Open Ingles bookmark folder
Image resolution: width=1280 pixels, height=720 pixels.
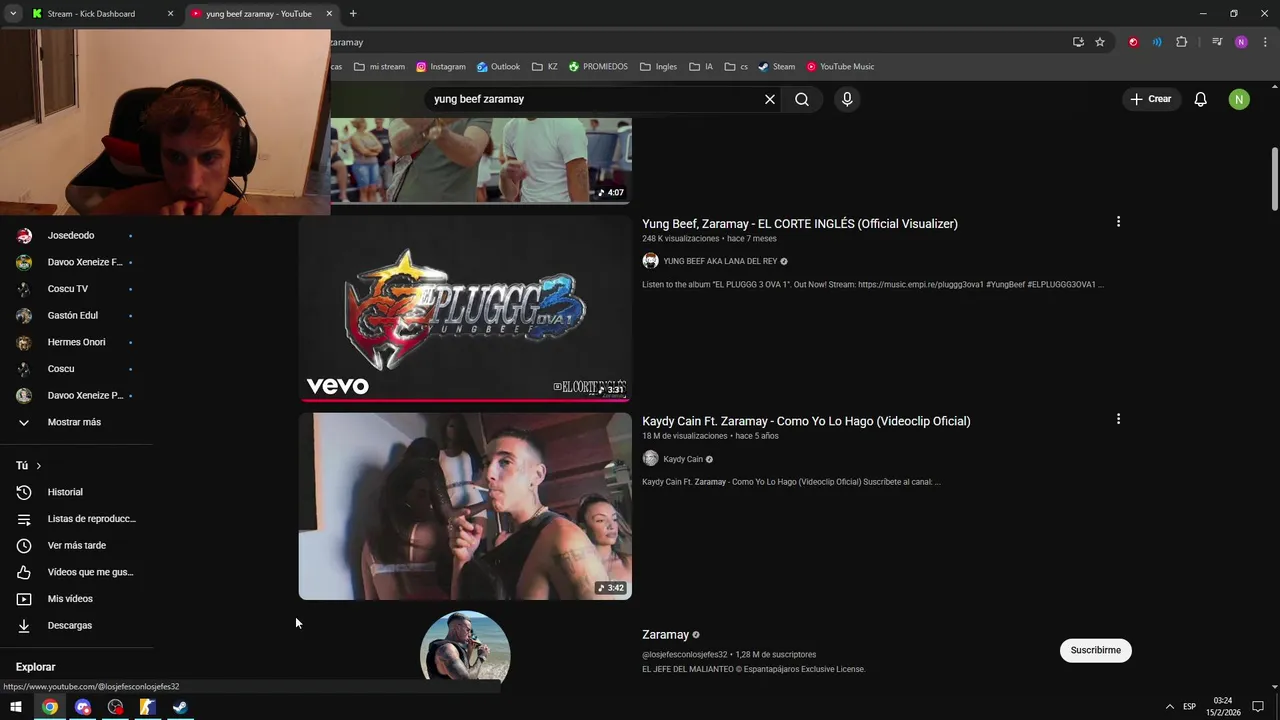(658, 67)
